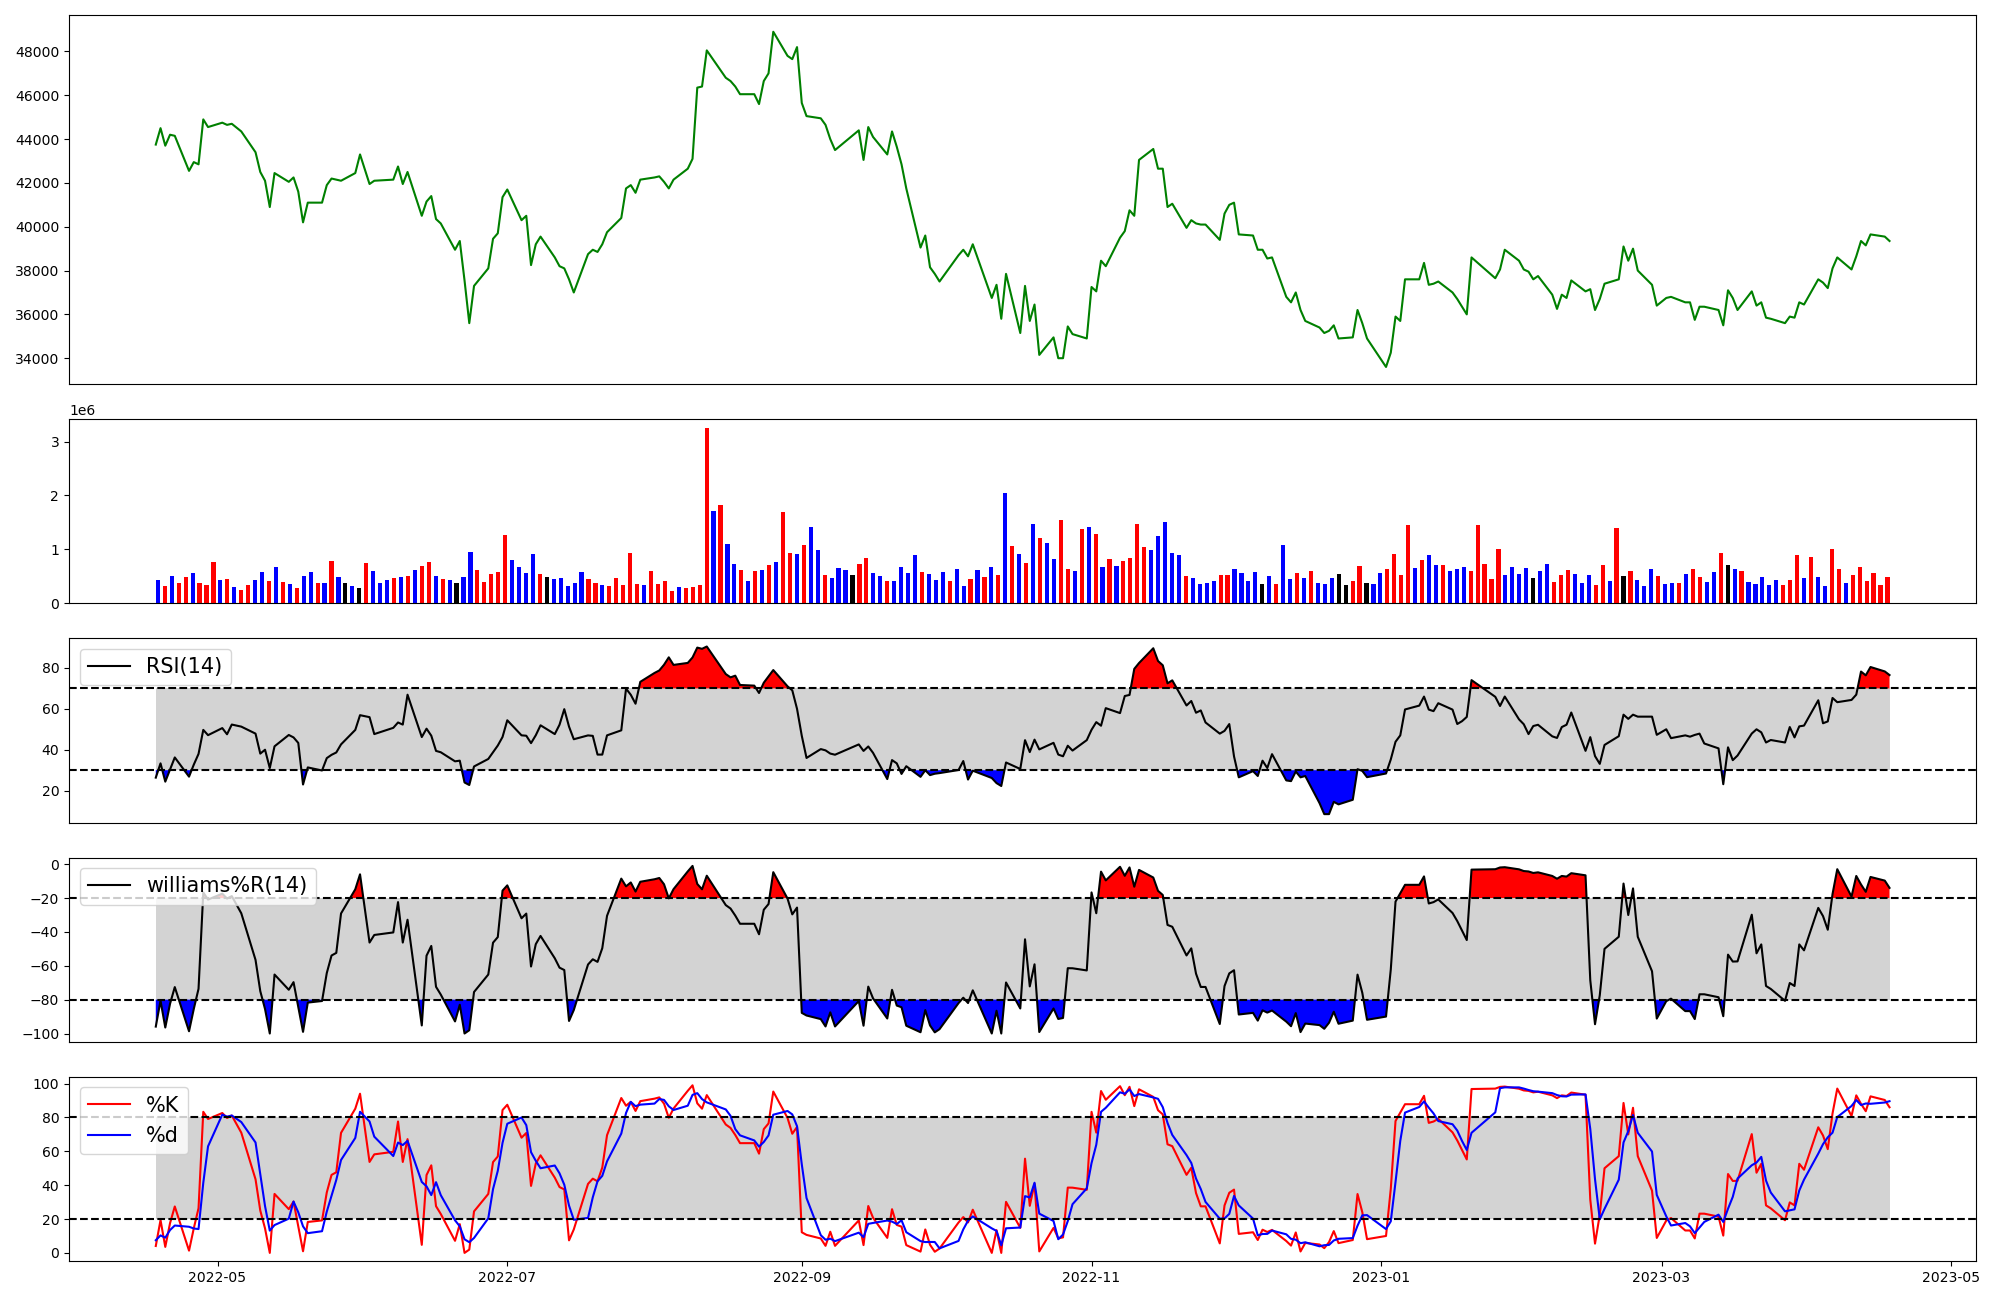Click the williams%R(14) legend text
The width and height of the screenshot is (2000, 1300).
226,885
